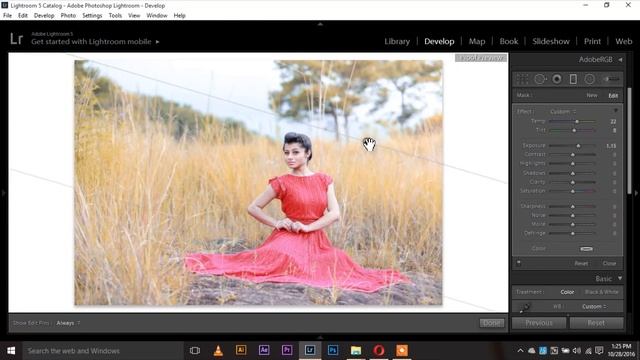The width and height of the screenshot is (640, 360).
Task: Open the Action Center notifications icon
Action: (599, 351)
